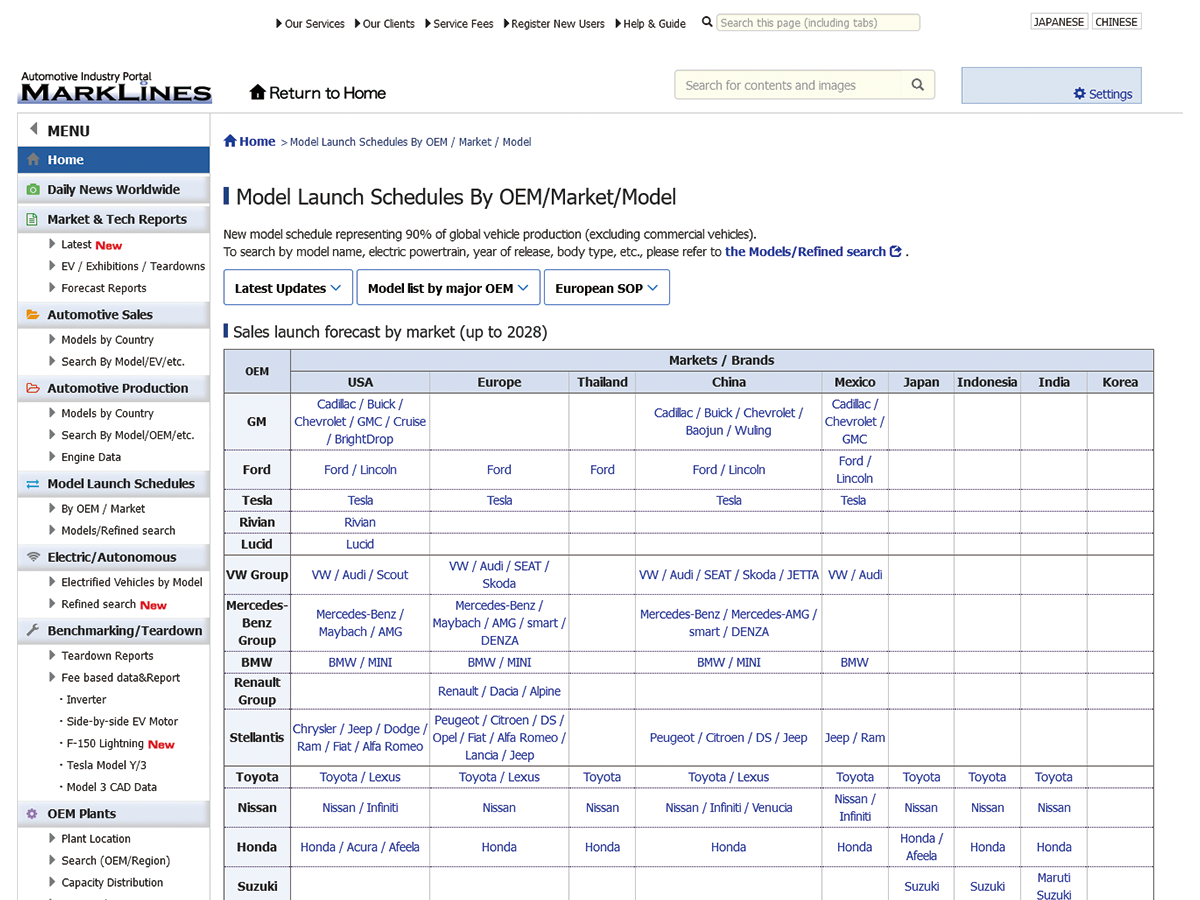1200x900 pixels.
Task: Click the external link icon after Models/Refined search
Action: point(895,252)
